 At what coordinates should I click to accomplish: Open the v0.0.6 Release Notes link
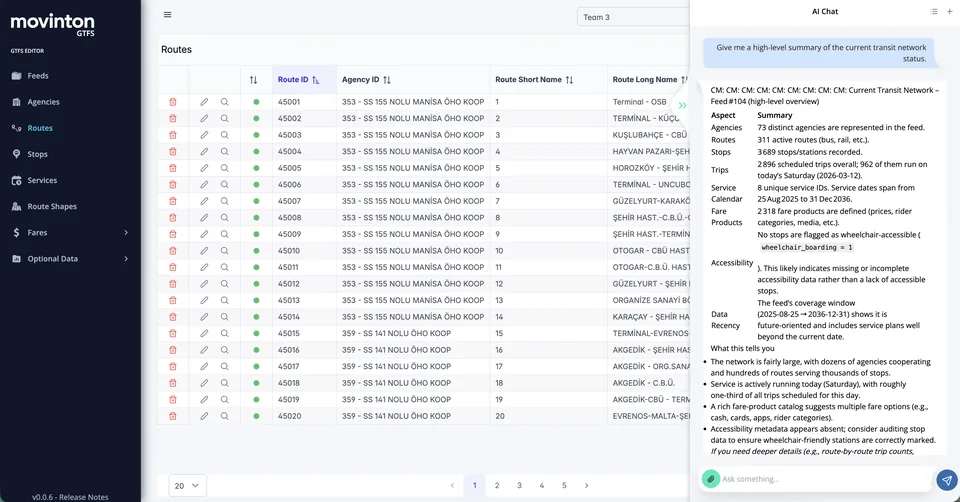click(x=70, y=497)
